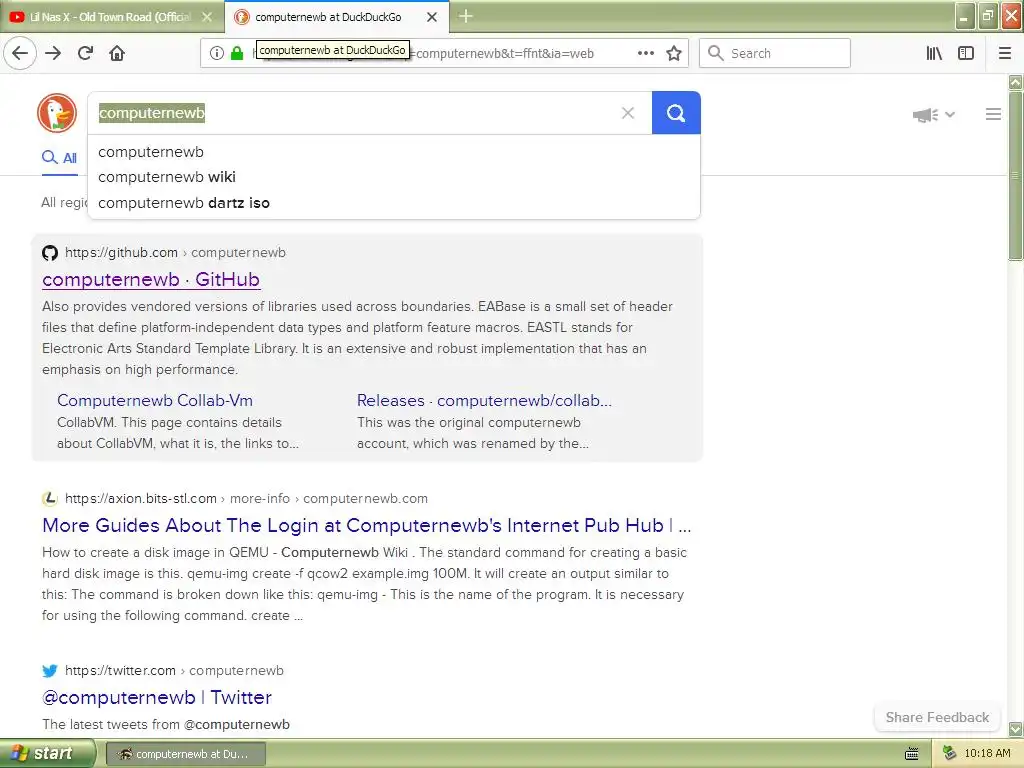The height and width of the screenshot is (768, 1024).
Task: Click the Twitter bird favicon
Action: point(50,671)
